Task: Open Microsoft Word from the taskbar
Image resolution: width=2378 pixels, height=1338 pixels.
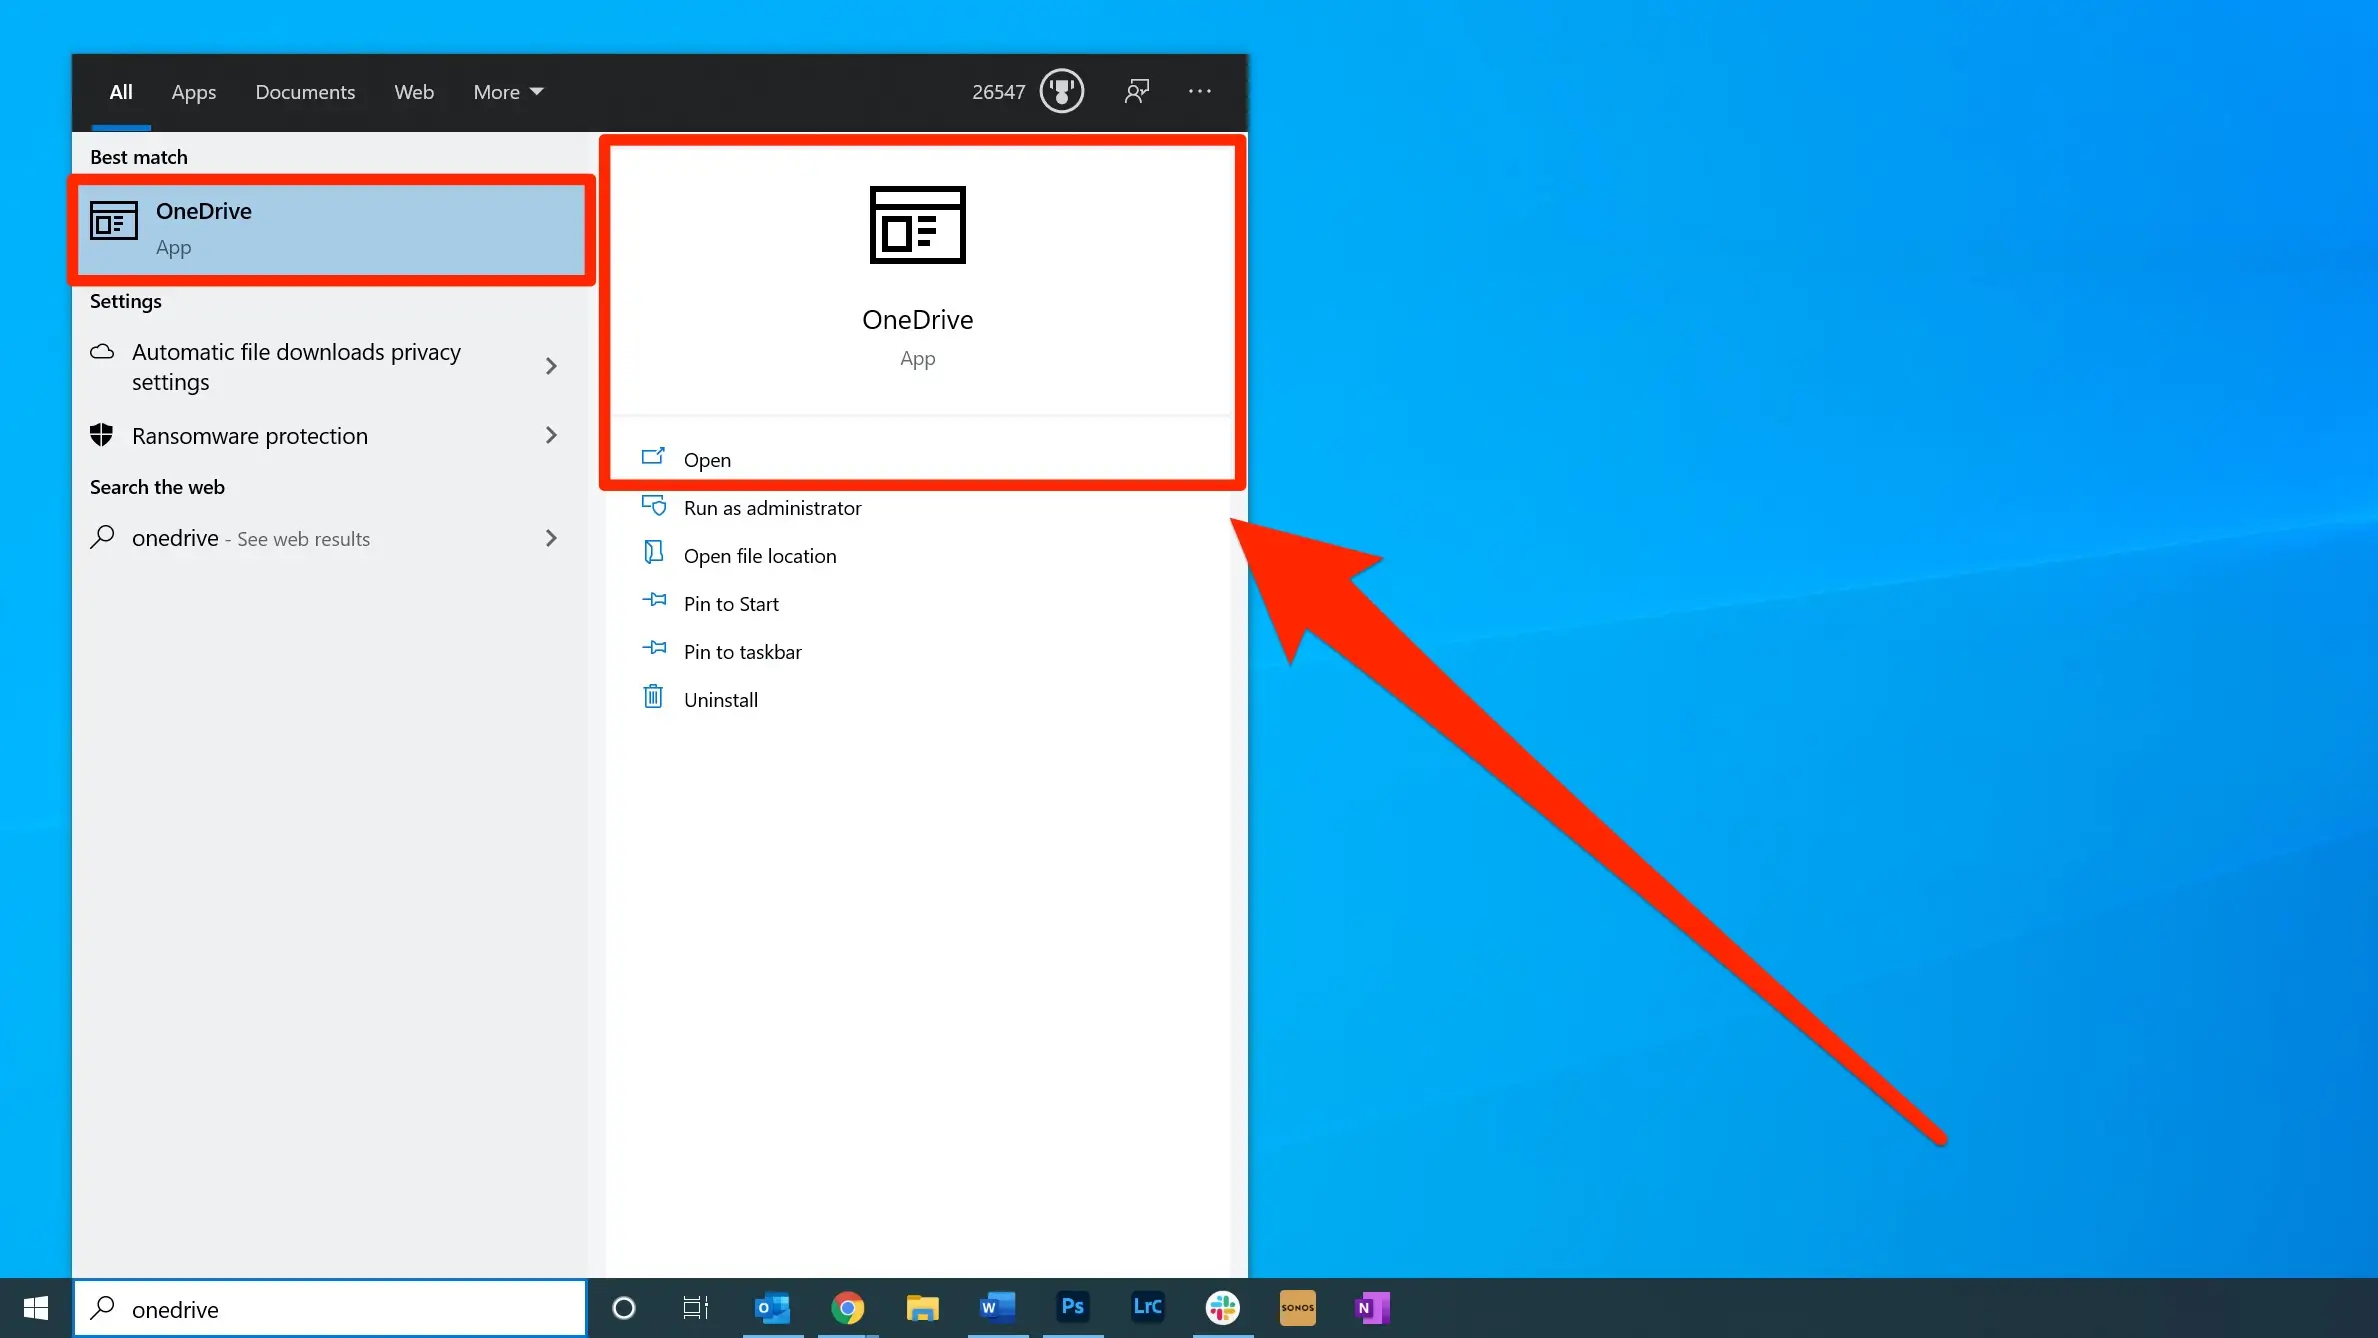Action: [997, 1307]
